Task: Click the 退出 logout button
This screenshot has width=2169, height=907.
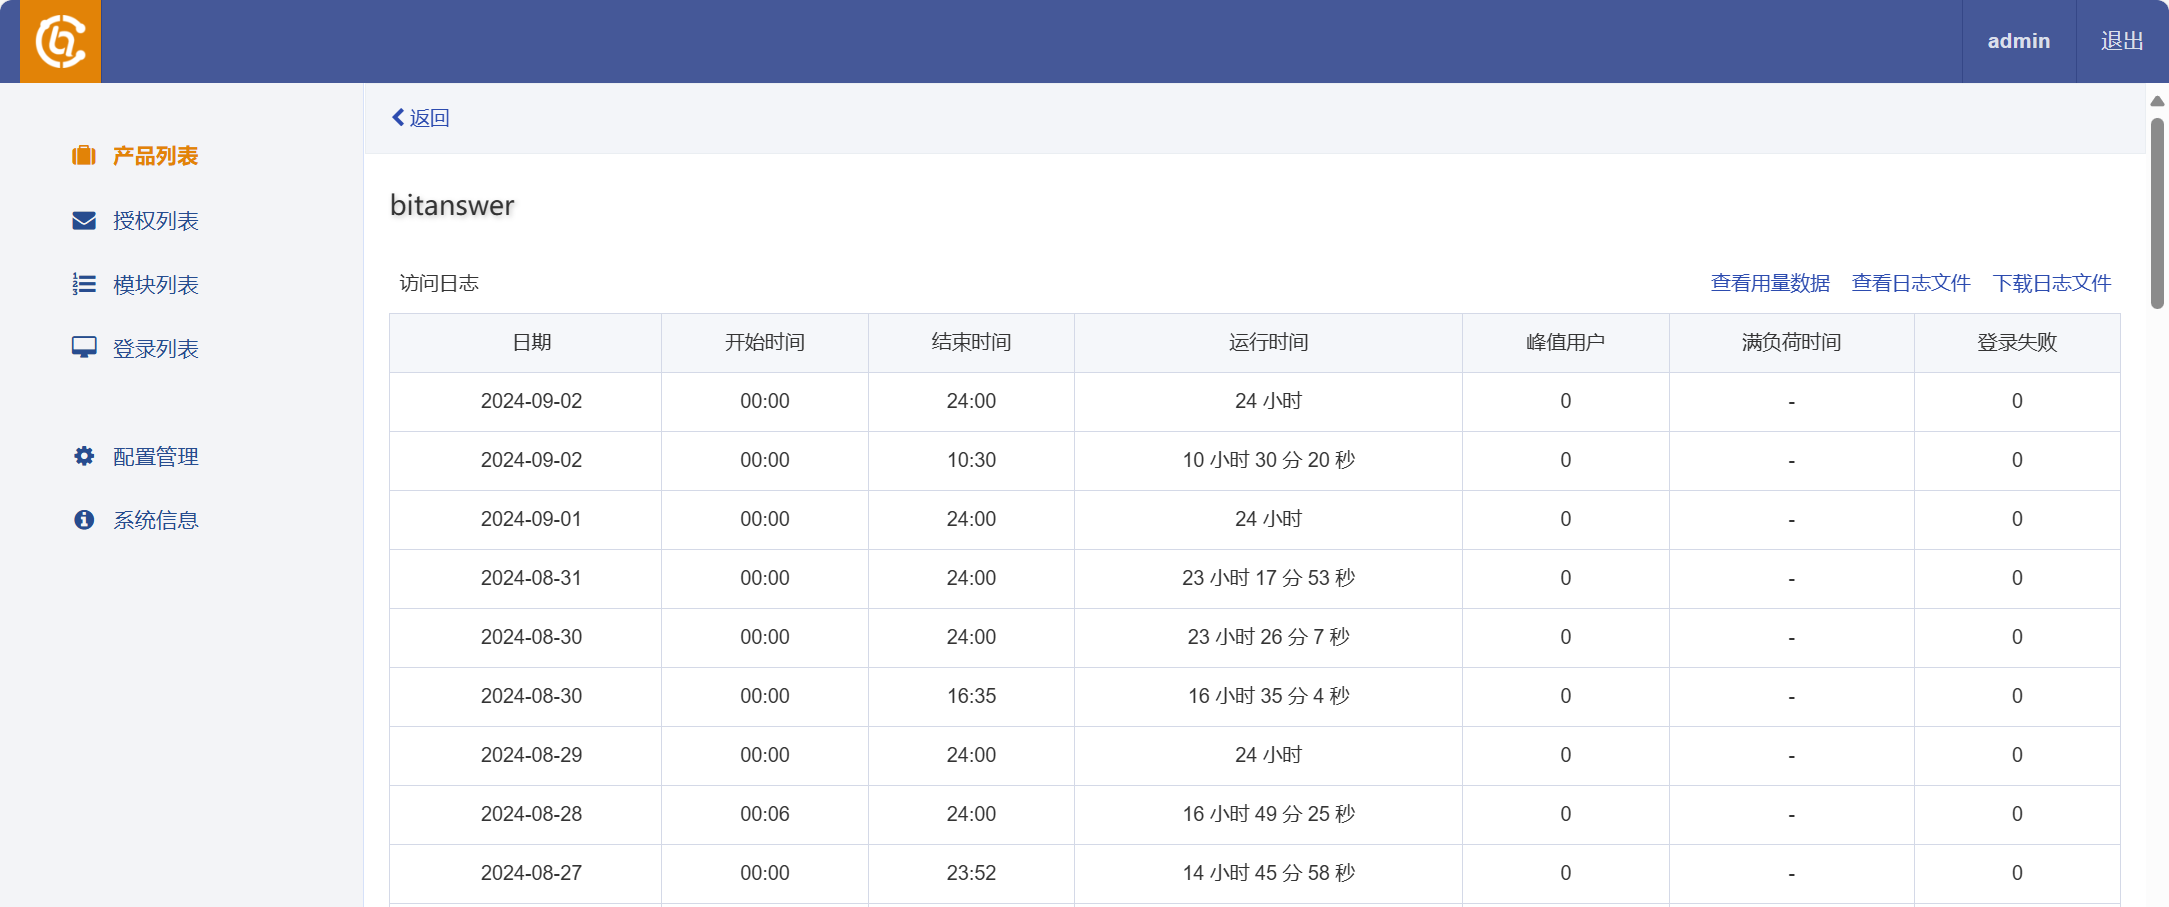Action: pyautogui.click(x=2122, y=41)
